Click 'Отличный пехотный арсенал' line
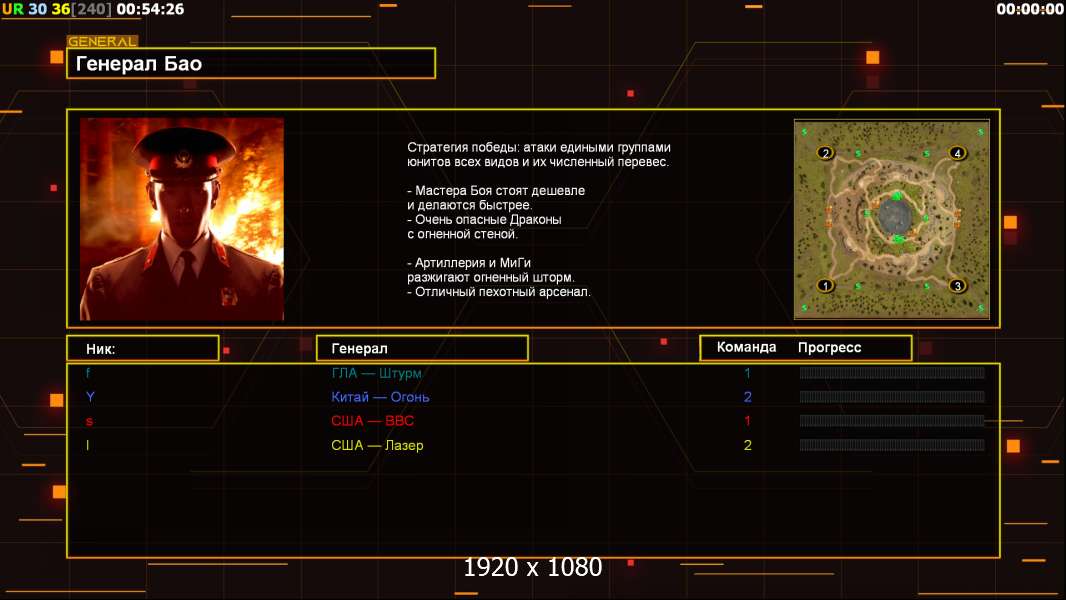This screenshot has width=1066, height=600. coord(499,292)
